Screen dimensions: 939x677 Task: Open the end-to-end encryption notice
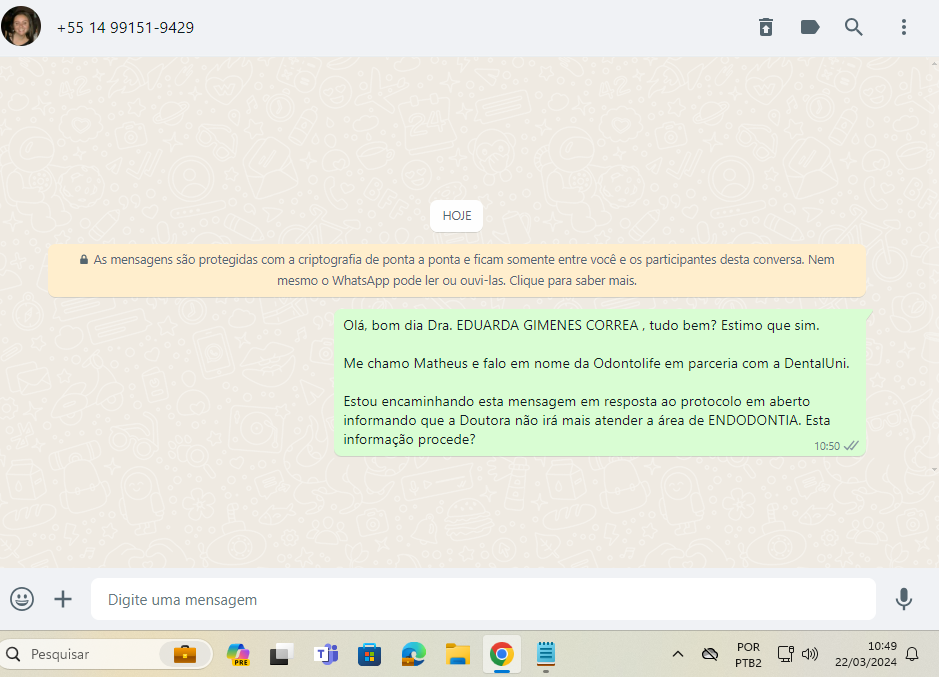457,270
